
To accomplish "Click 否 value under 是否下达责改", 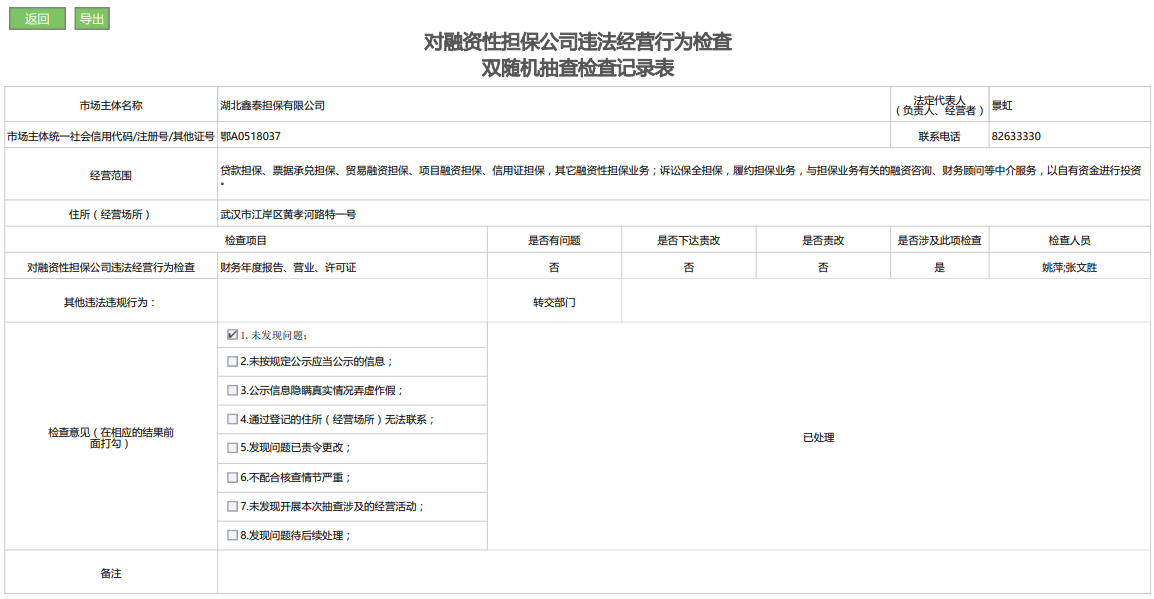I will 688,267.
